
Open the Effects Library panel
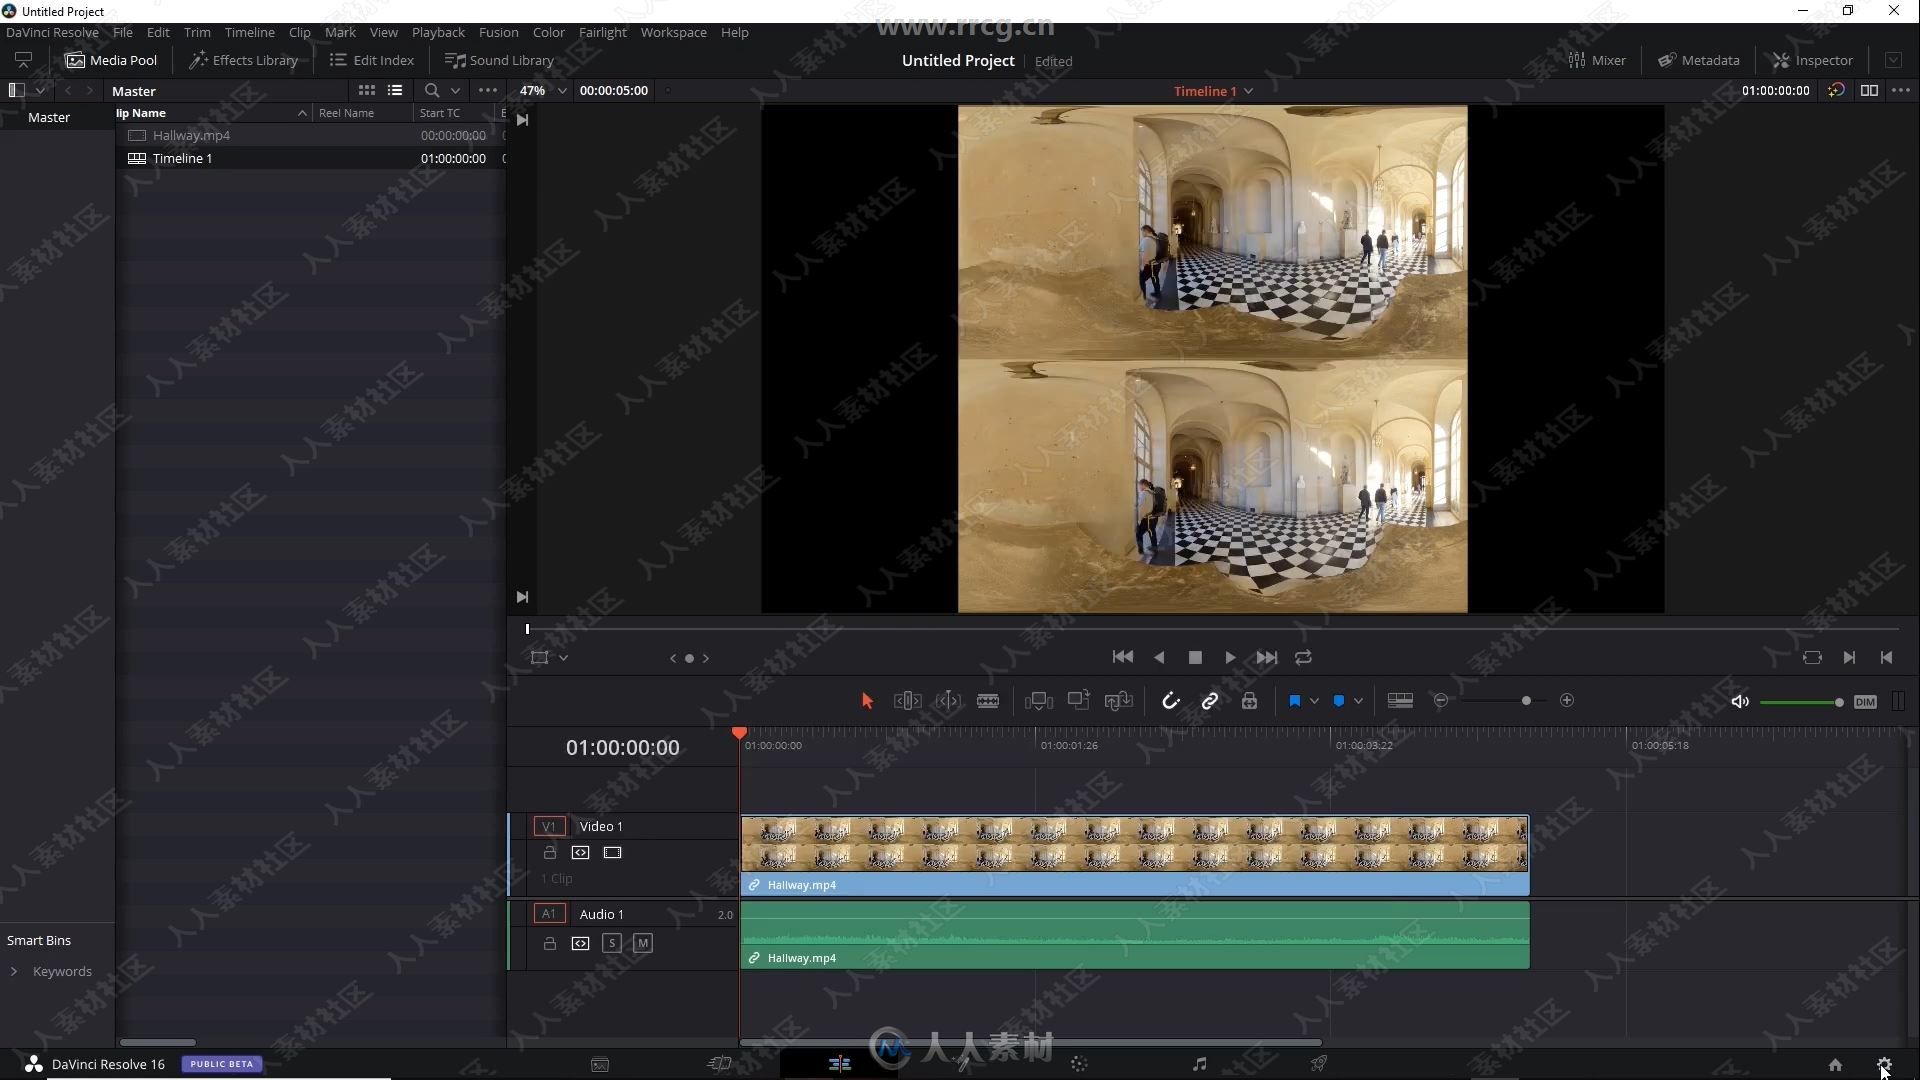[244, 60]
